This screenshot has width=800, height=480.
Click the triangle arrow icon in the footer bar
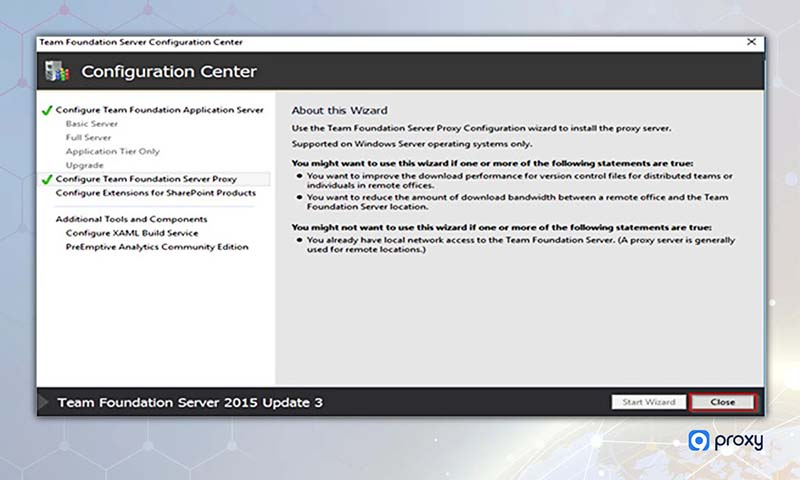(x=43, y=402)
